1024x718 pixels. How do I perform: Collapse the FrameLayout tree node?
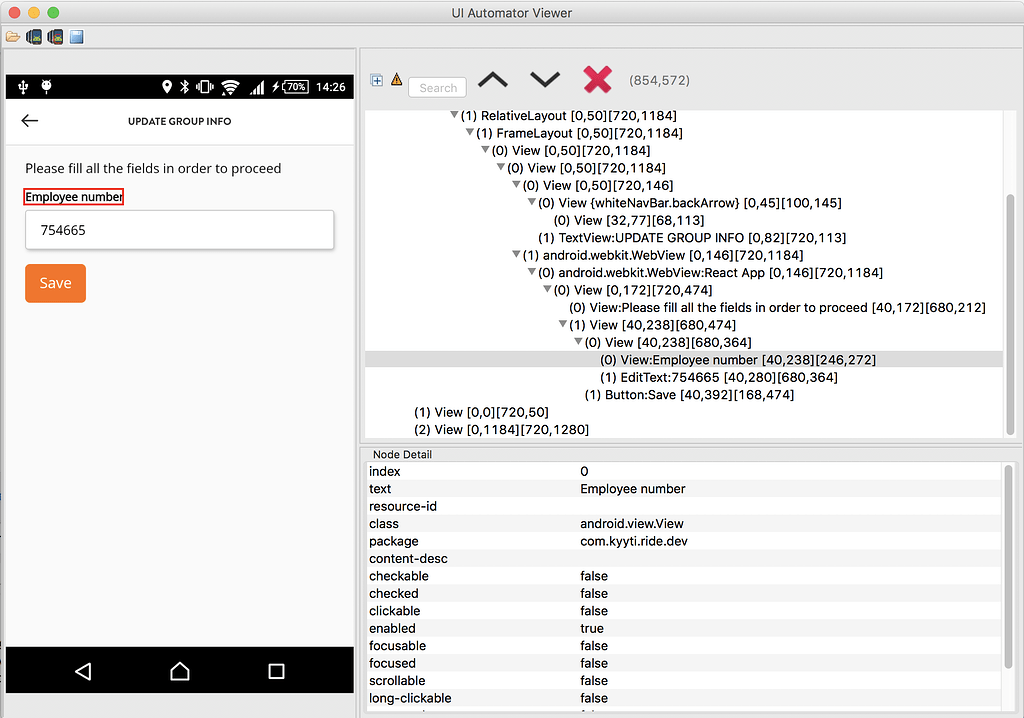pos(470,132)
